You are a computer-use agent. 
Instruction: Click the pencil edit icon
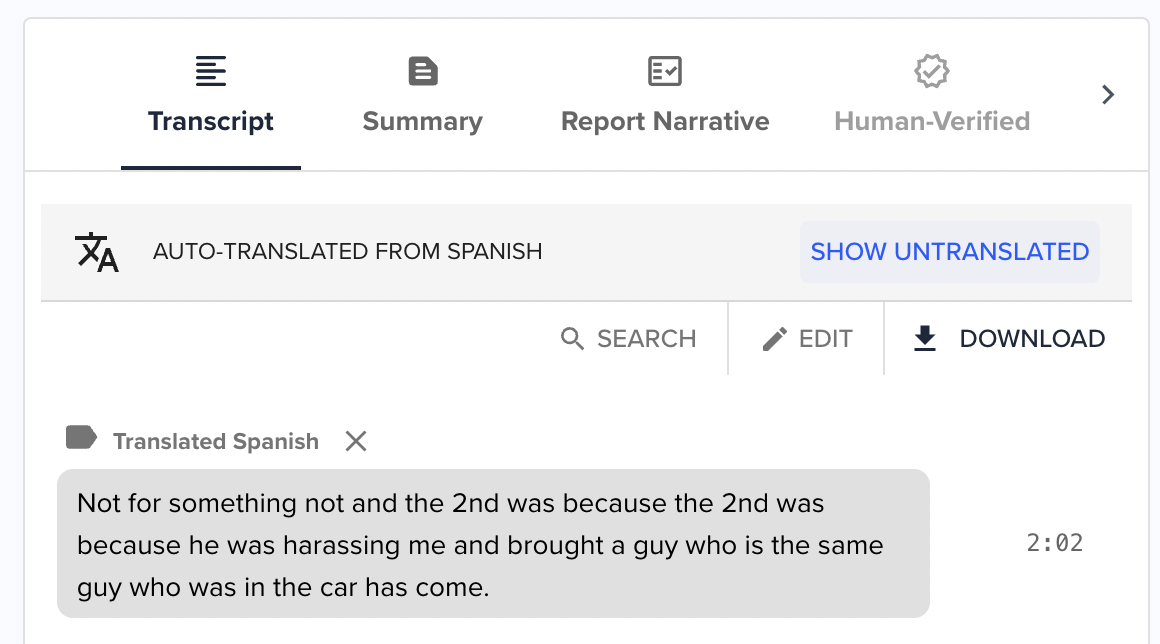tap(775, 339)
